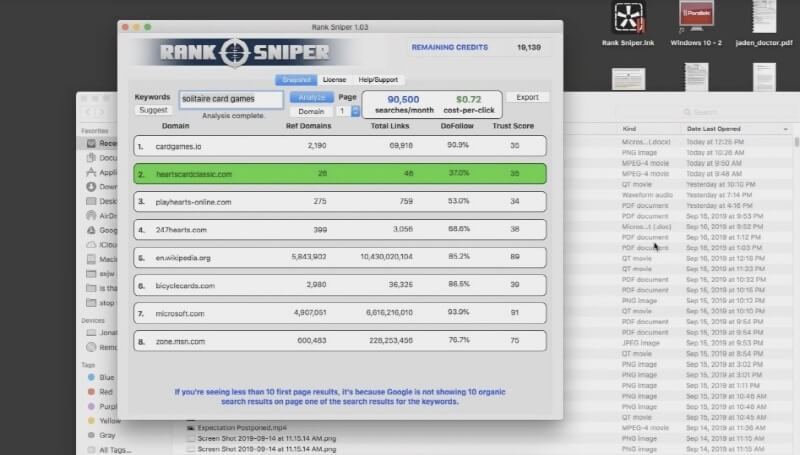Image resolution: width=800 pixels, height=455 pixels.
Task: Click the Rank Sniper crosshair logo
Action: point(235,52)
